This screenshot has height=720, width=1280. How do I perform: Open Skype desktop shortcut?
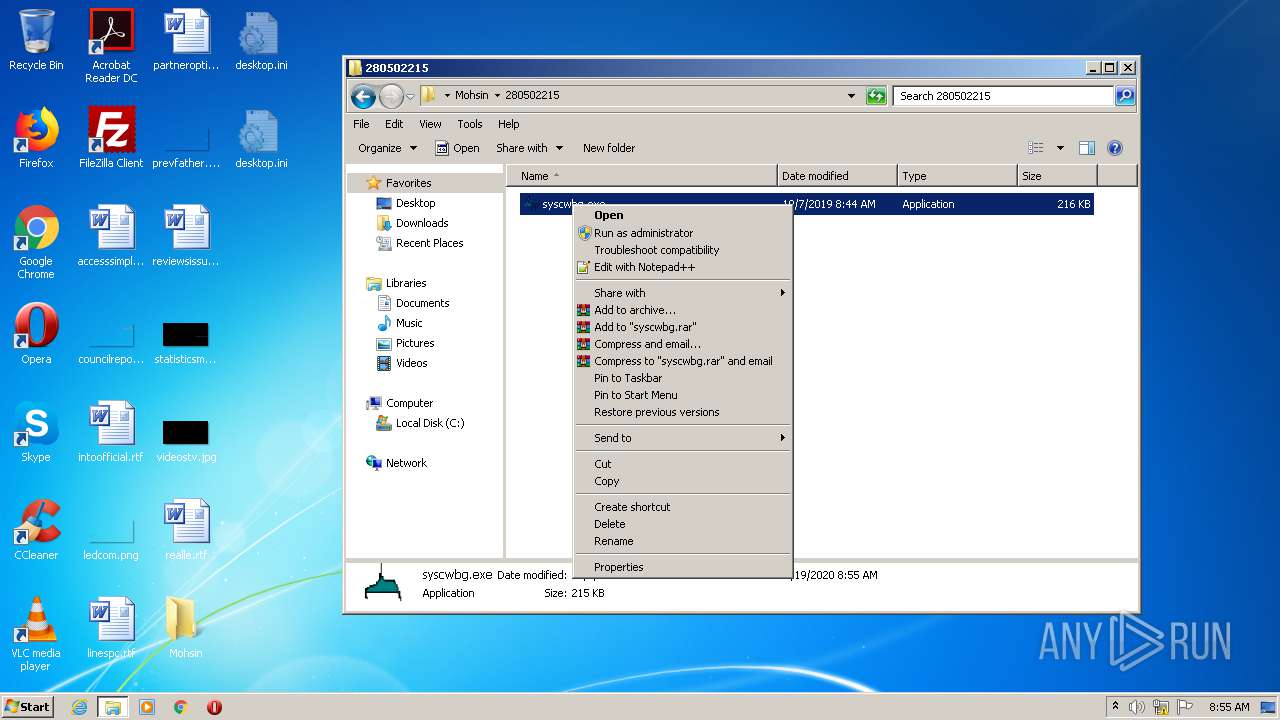click(x=36, y=432)
